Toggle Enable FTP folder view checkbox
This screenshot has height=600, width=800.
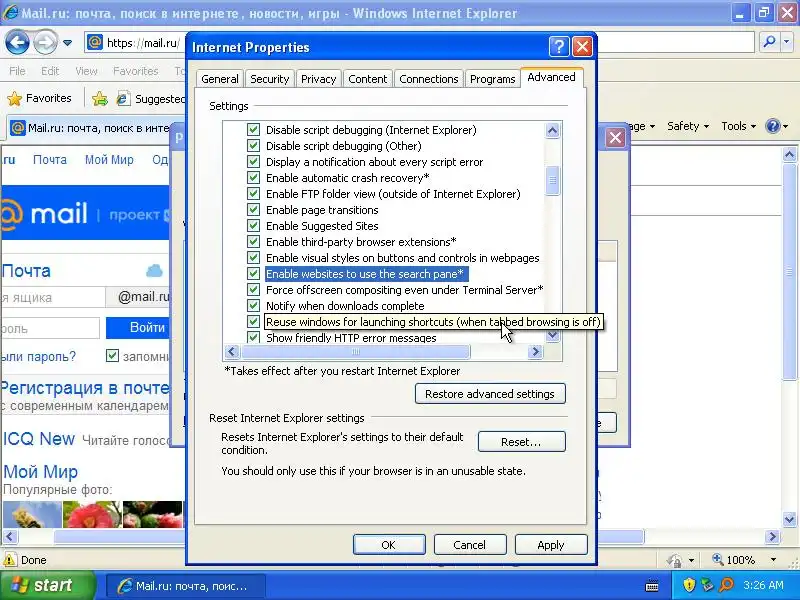[x=254, y=193]
